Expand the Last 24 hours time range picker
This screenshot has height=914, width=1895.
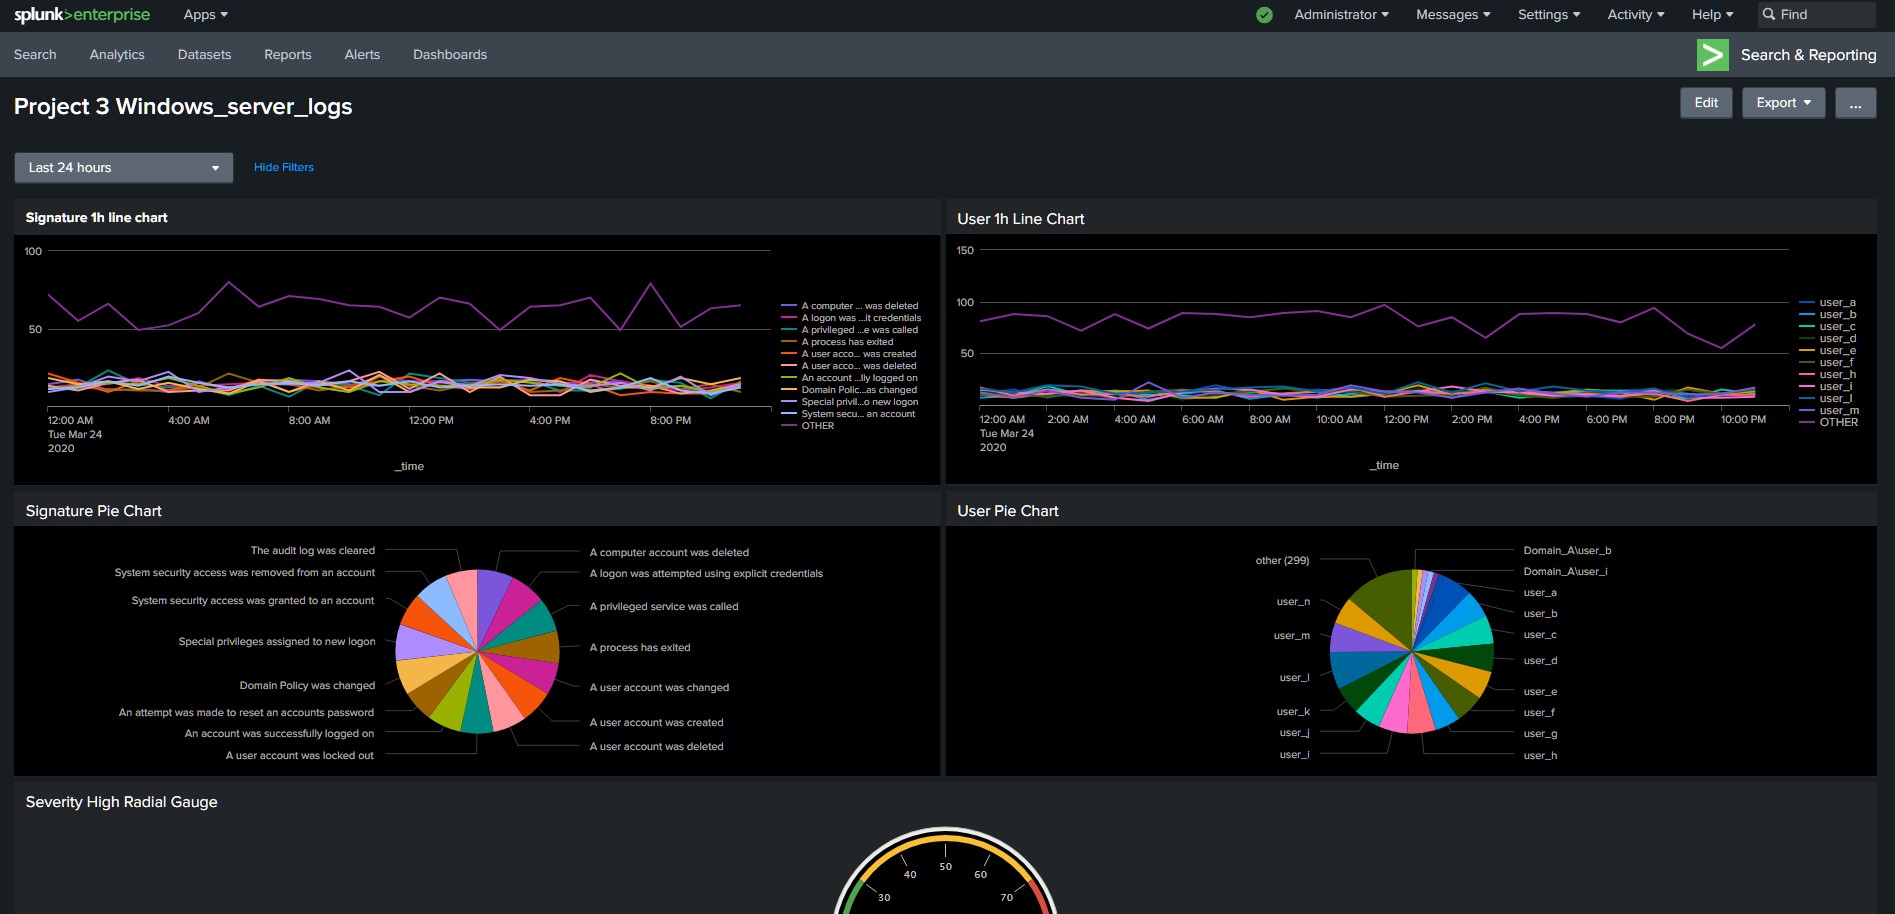(122, 167)
